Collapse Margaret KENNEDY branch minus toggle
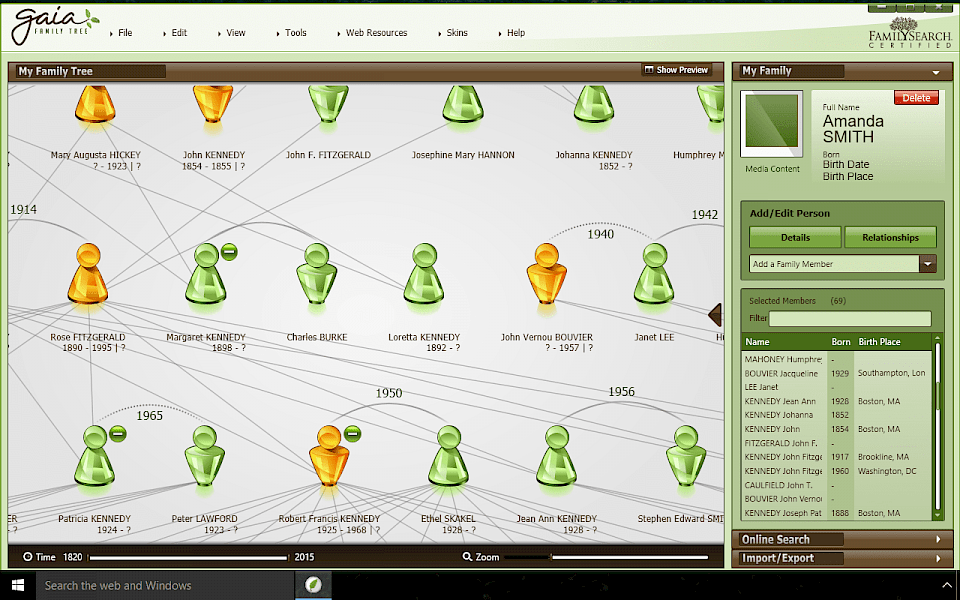Image resolution: width=960 pixels, height=600 pixels. coord(229,252)
